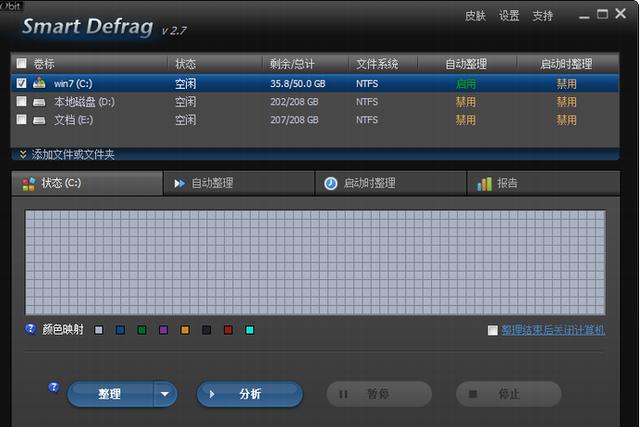The width and height of the screenshot is (640, 427).
Task: Click the 卷标 column header
Action: click(44, 64)
